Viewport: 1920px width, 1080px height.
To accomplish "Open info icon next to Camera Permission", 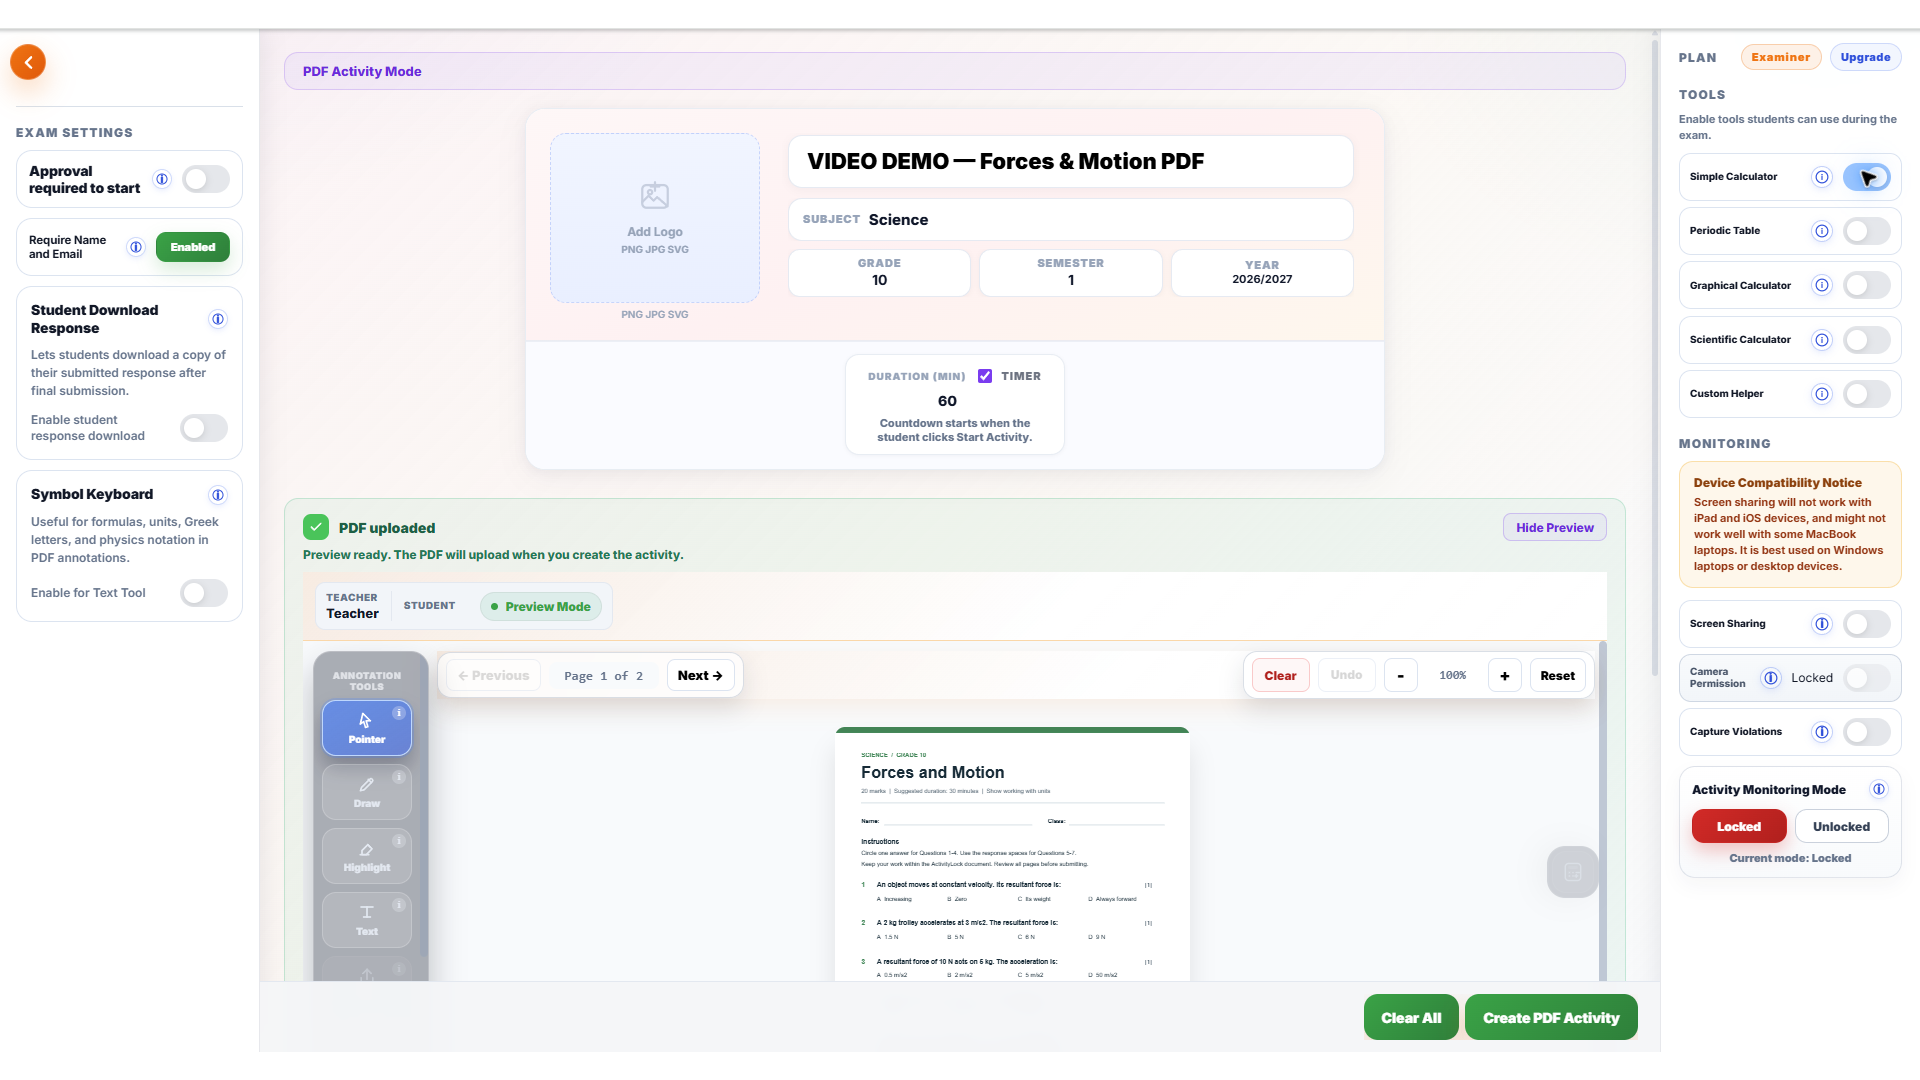I will 1771,678.
